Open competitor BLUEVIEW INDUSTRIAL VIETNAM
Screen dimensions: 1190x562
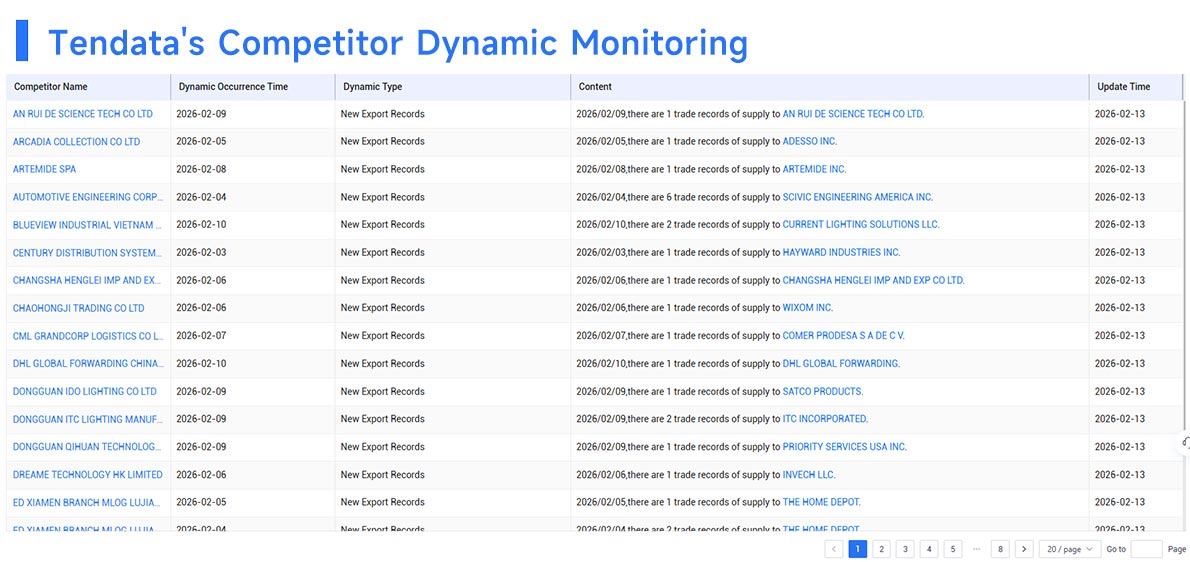coord(88,224)
